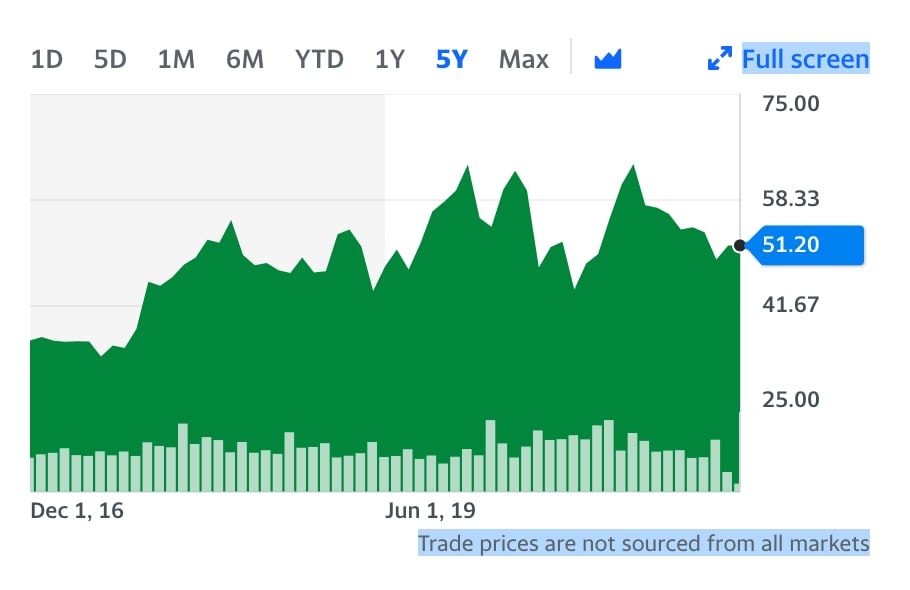This screenshot has height=590, width=910.
Task: Click the current price dot marker
Action: tap(739, 245)
